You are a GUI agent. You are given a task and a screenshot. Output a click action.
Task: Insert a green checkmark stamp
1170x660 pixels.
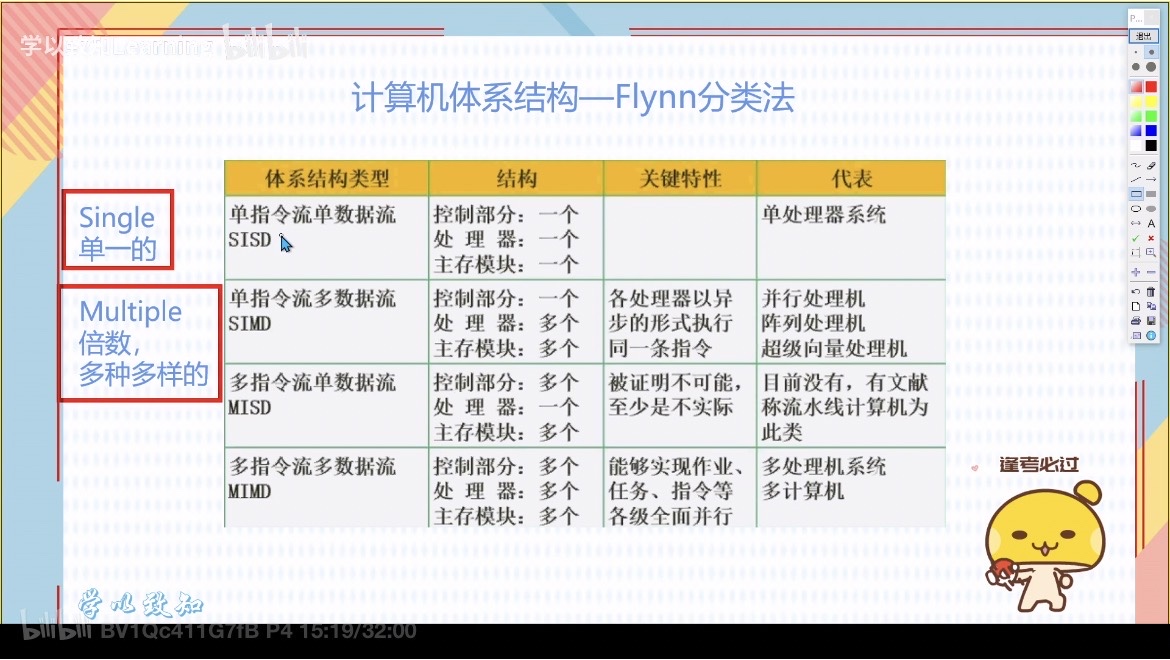[1135, 239]
